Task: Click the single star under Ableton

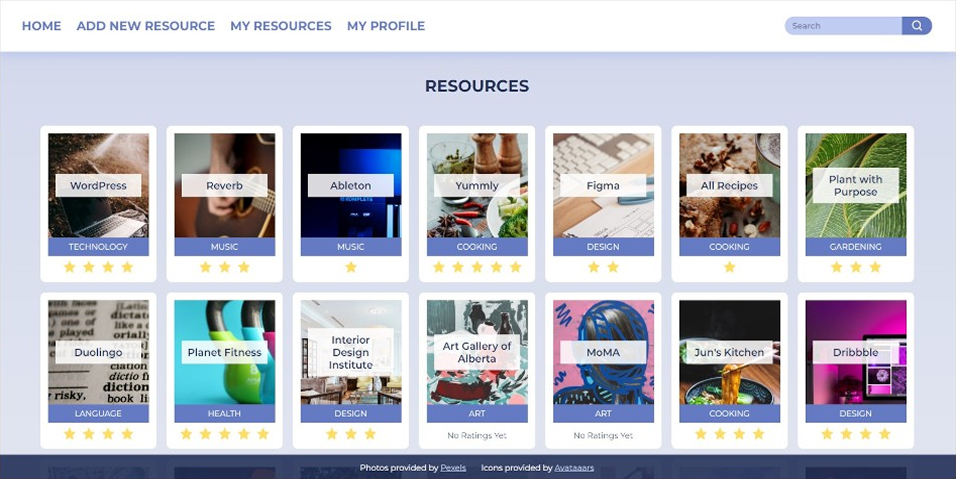Action: click(351, 267)
